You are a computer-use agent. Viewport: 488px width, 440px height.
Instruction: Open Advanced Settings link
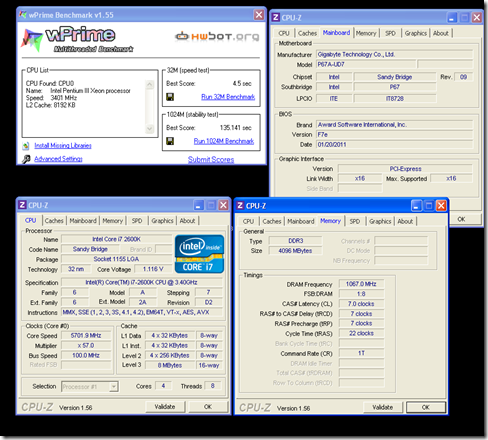coord(58,159)
